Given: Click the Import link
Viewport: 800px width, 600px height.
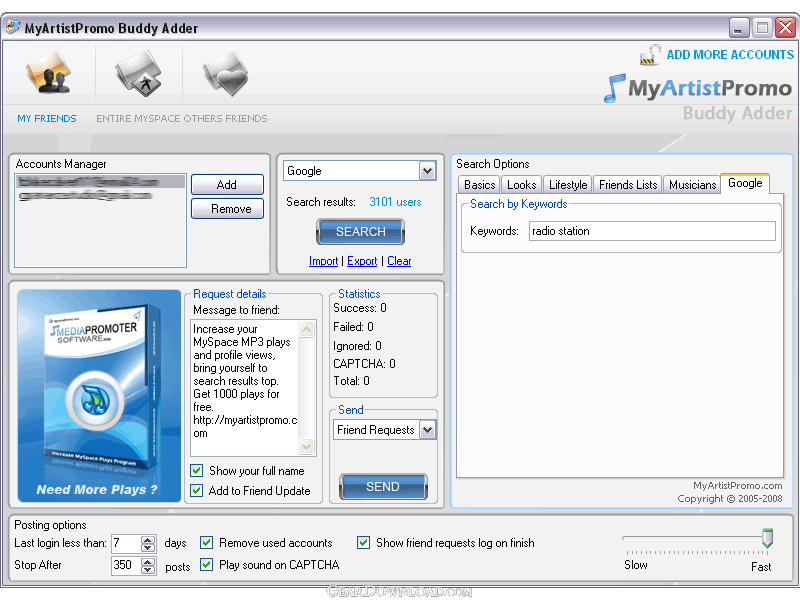Looking at the screenshot, I should (x=323, y=261).
